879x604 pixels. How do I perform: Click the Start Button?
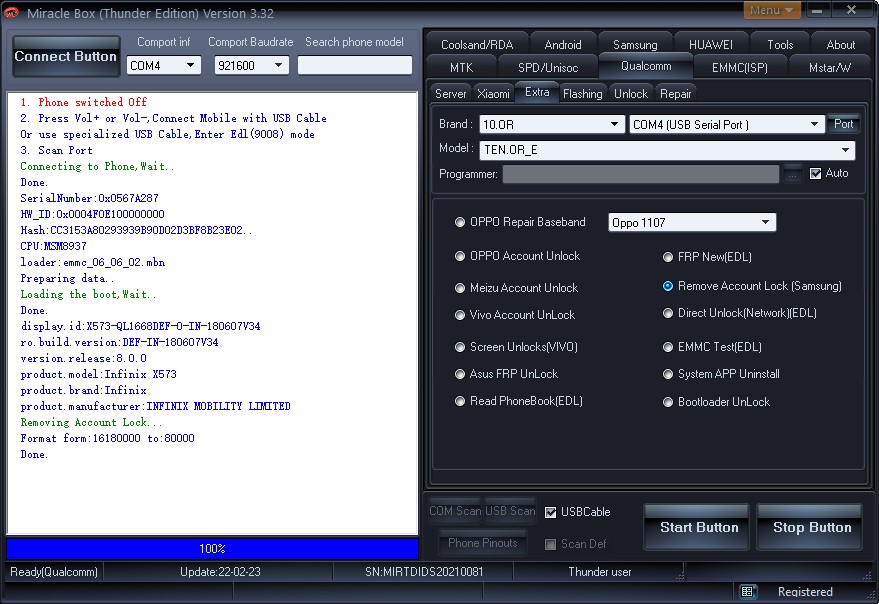[x=698, y=527]
